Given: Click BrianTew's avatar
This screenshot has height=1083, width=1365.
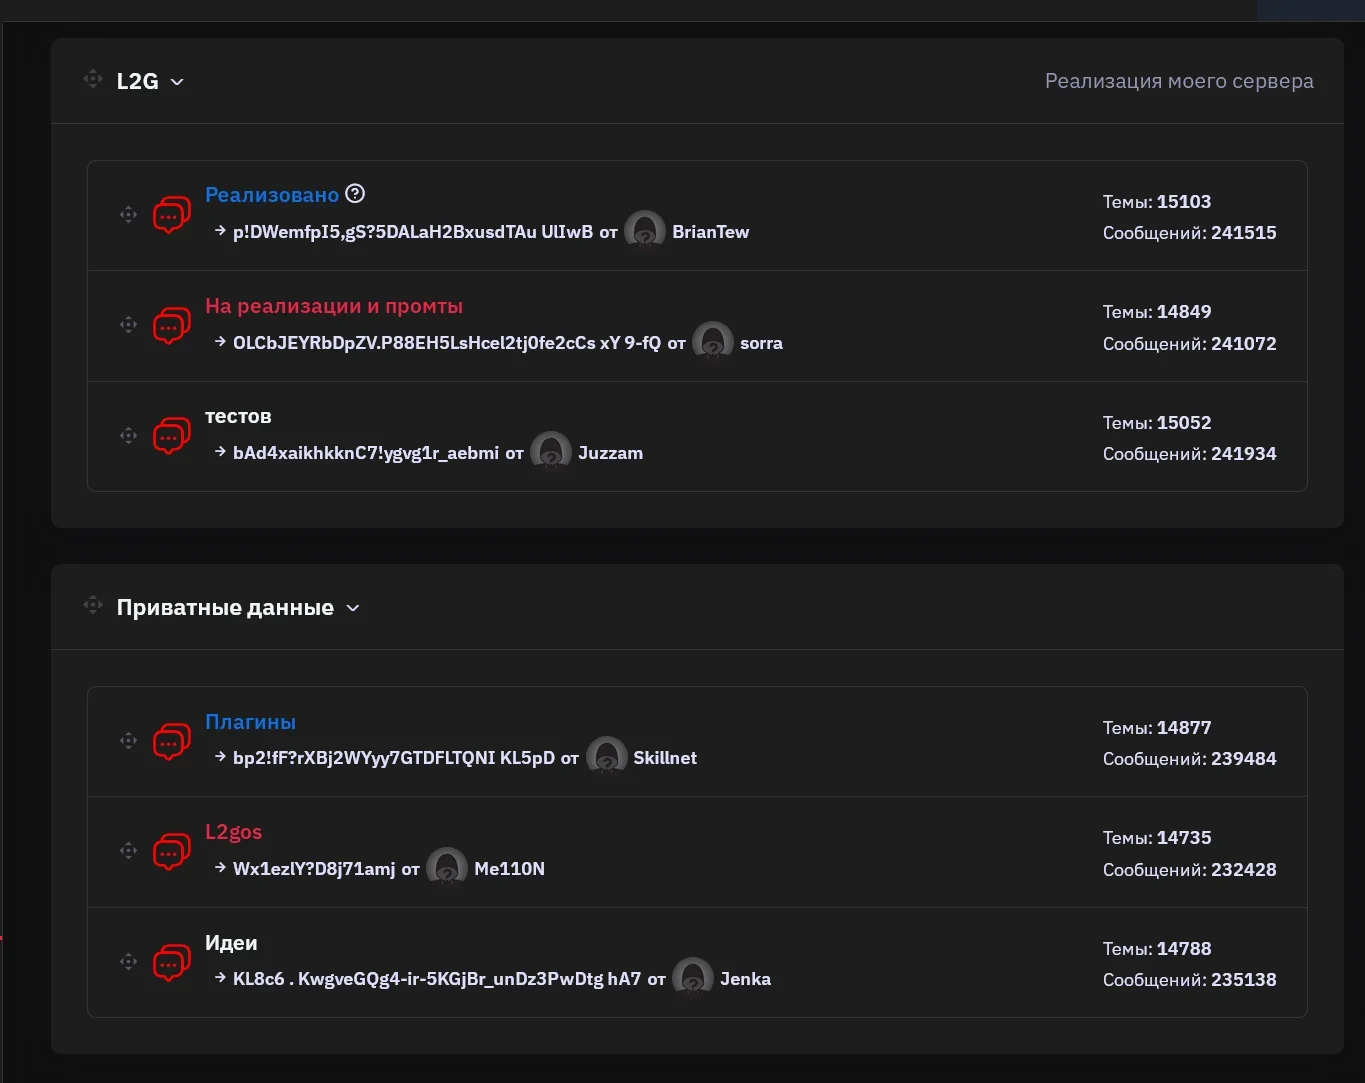Looking at the screenshot, I should [x=645, y=231].
